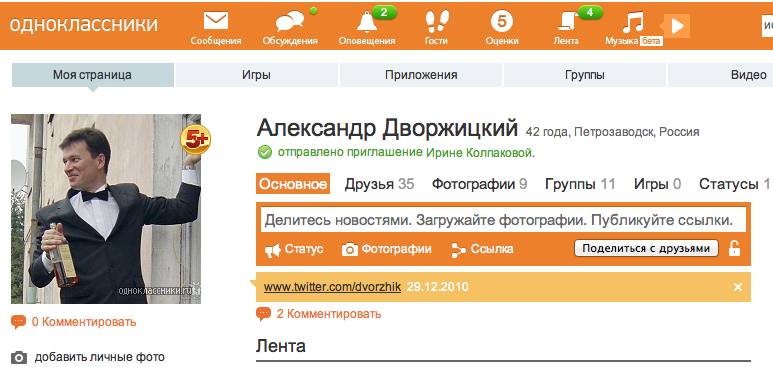Toggle the privacy lock icon
The image size is (773, 367).
[735, 248]
